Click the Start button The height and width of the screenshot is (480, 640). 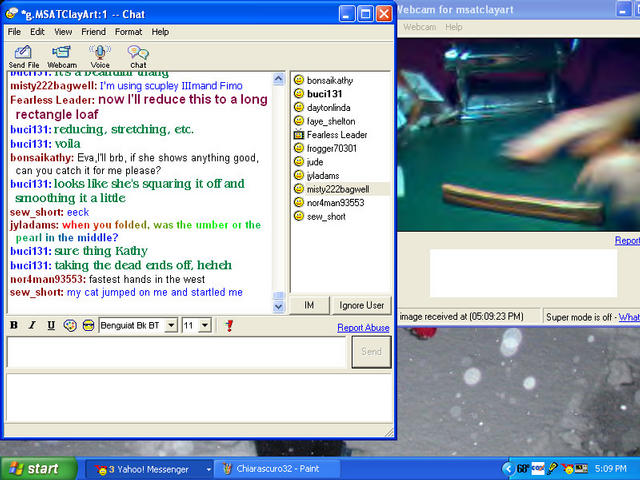tap(39, 469)
